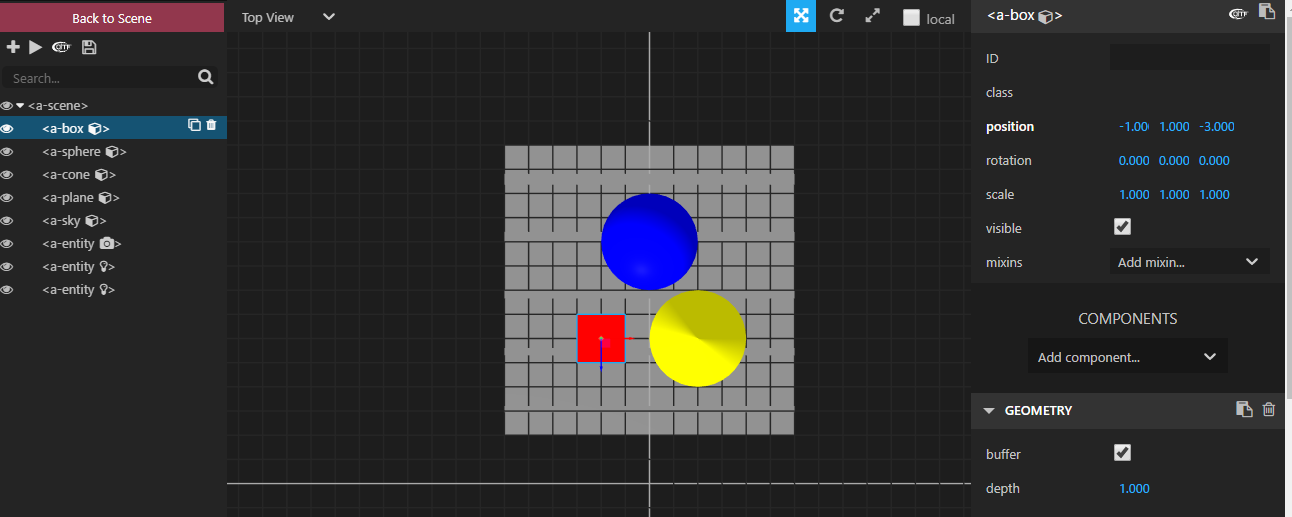The image size is (1292, 517).
Task: Activate the translate transform tool
Action: click(x=801, y=16)
